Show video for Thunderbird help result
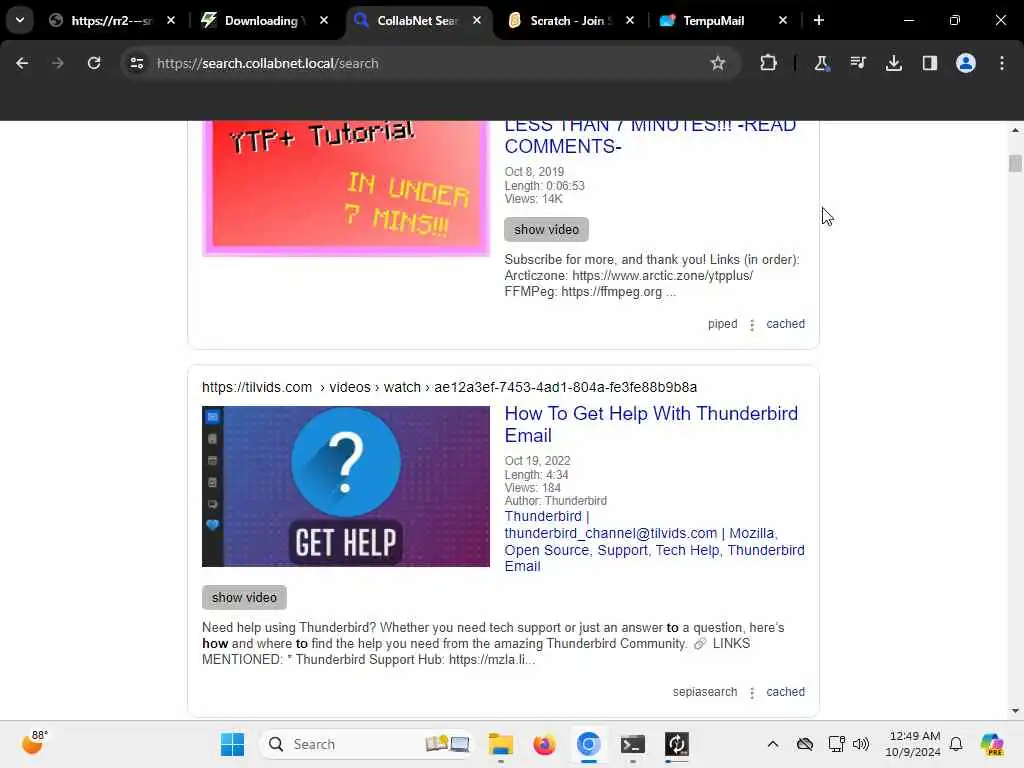 pos(244,598)
